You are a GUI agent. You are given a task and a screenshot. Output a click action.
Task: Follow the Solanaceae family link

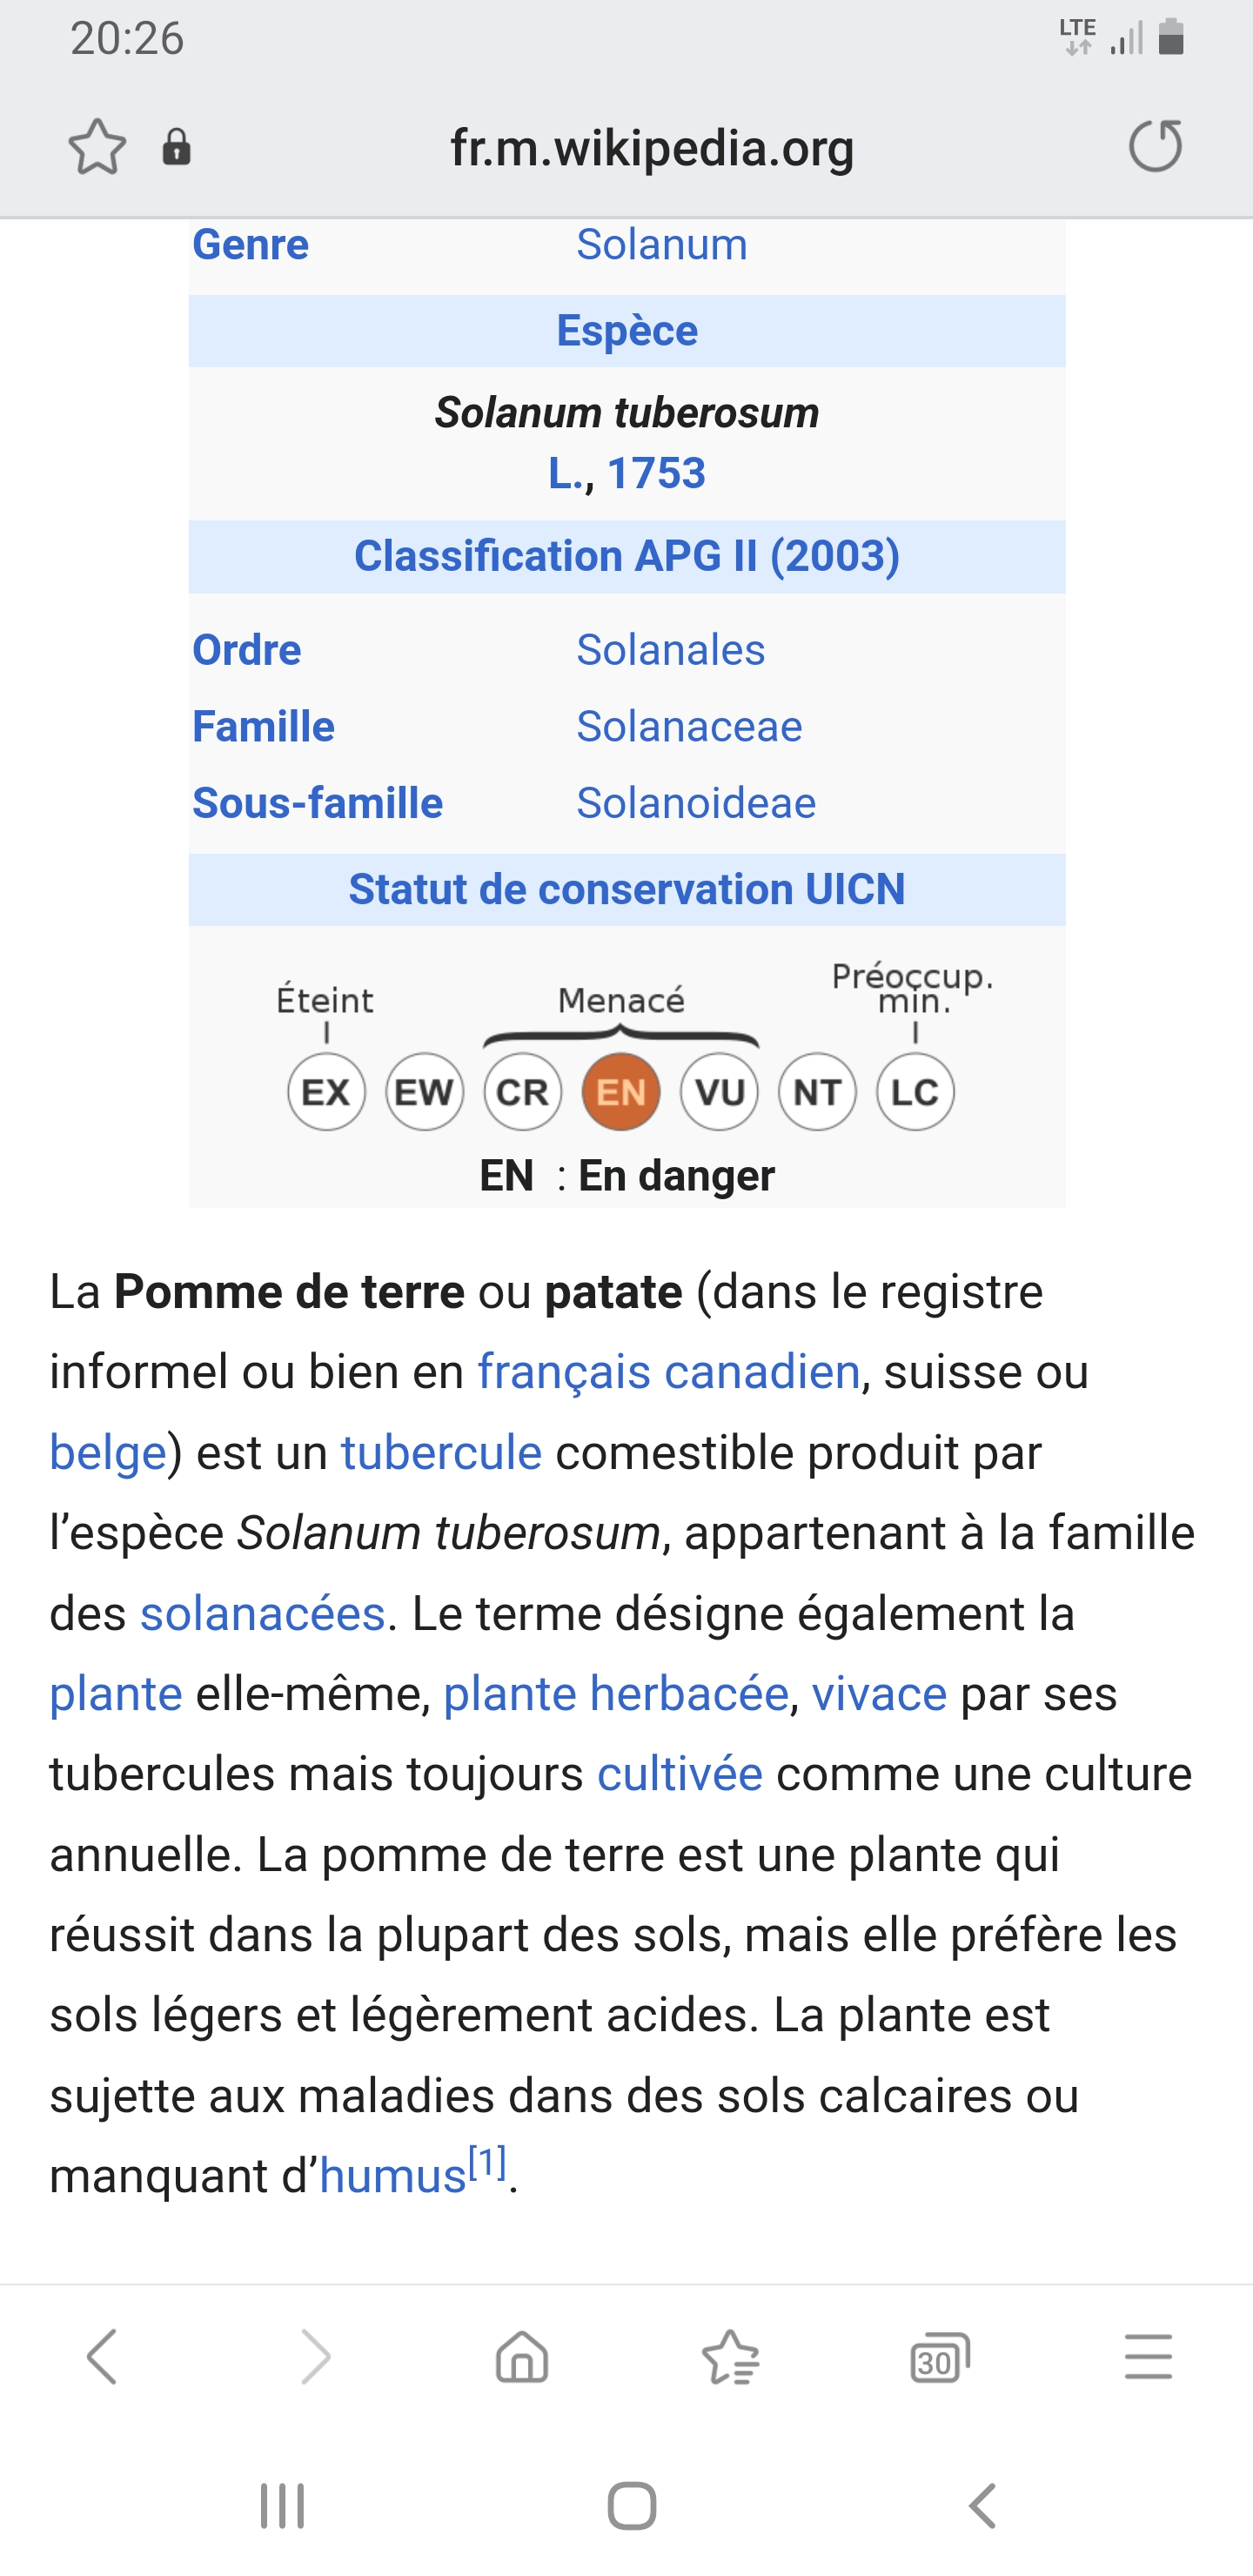coord(689,727)
